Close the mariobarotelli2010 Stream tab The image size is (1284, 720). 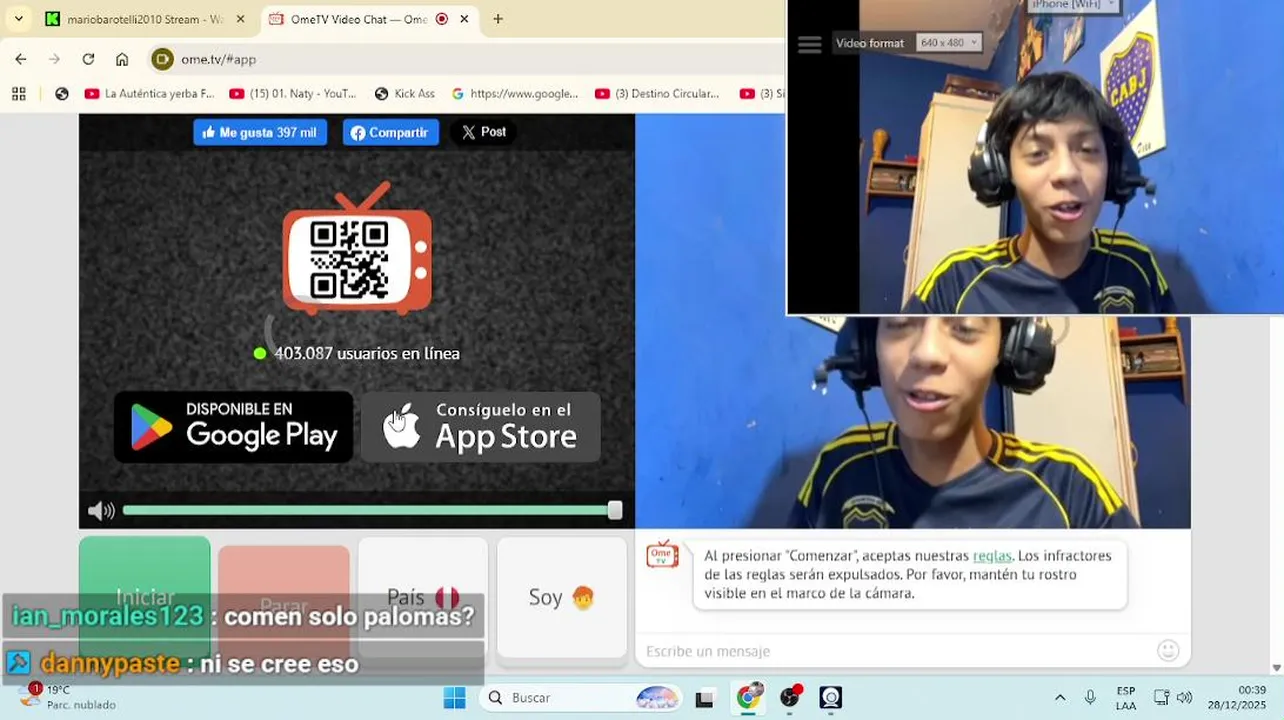point(240,19)
